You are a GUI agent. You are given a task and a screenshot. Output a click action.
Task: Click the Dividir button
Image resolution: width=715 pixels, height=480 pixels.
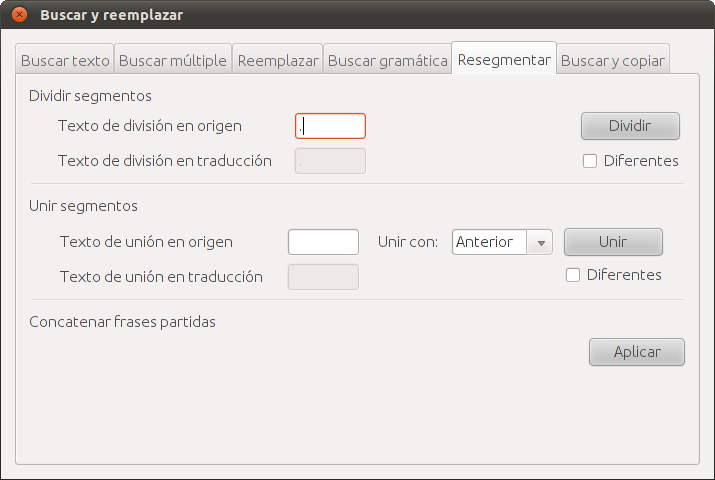click(630, 126)
